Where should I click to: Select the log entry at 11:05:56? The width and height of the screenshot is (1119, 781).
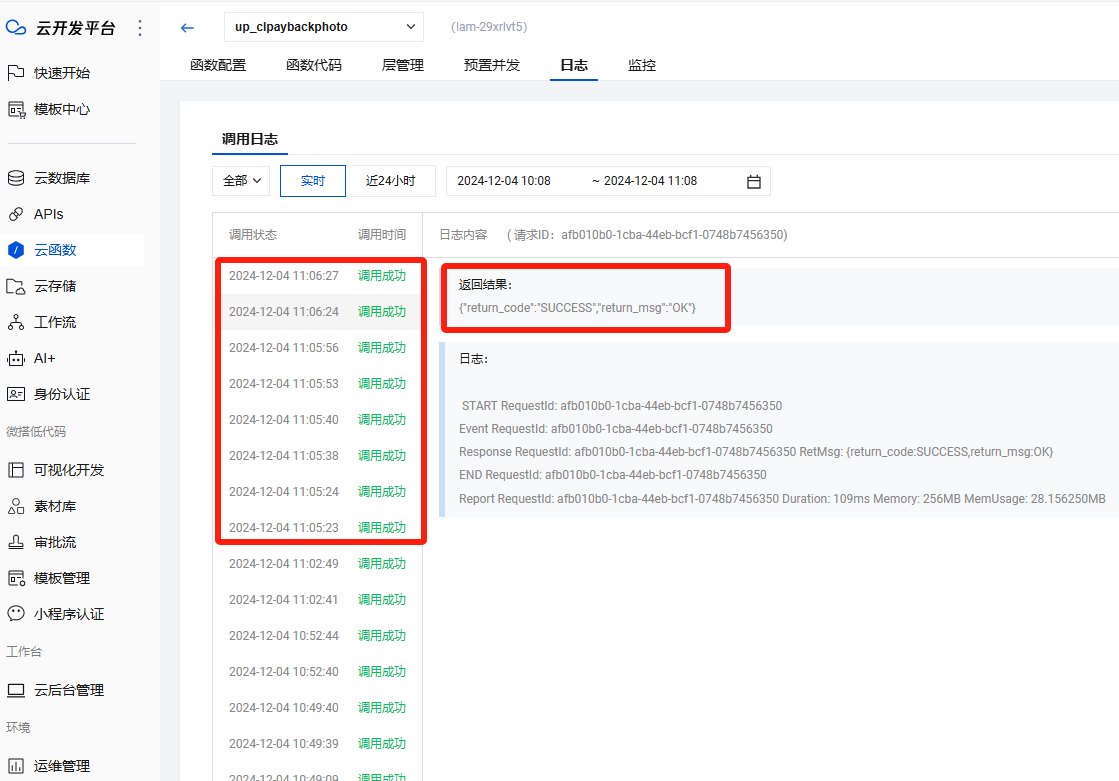318,348
